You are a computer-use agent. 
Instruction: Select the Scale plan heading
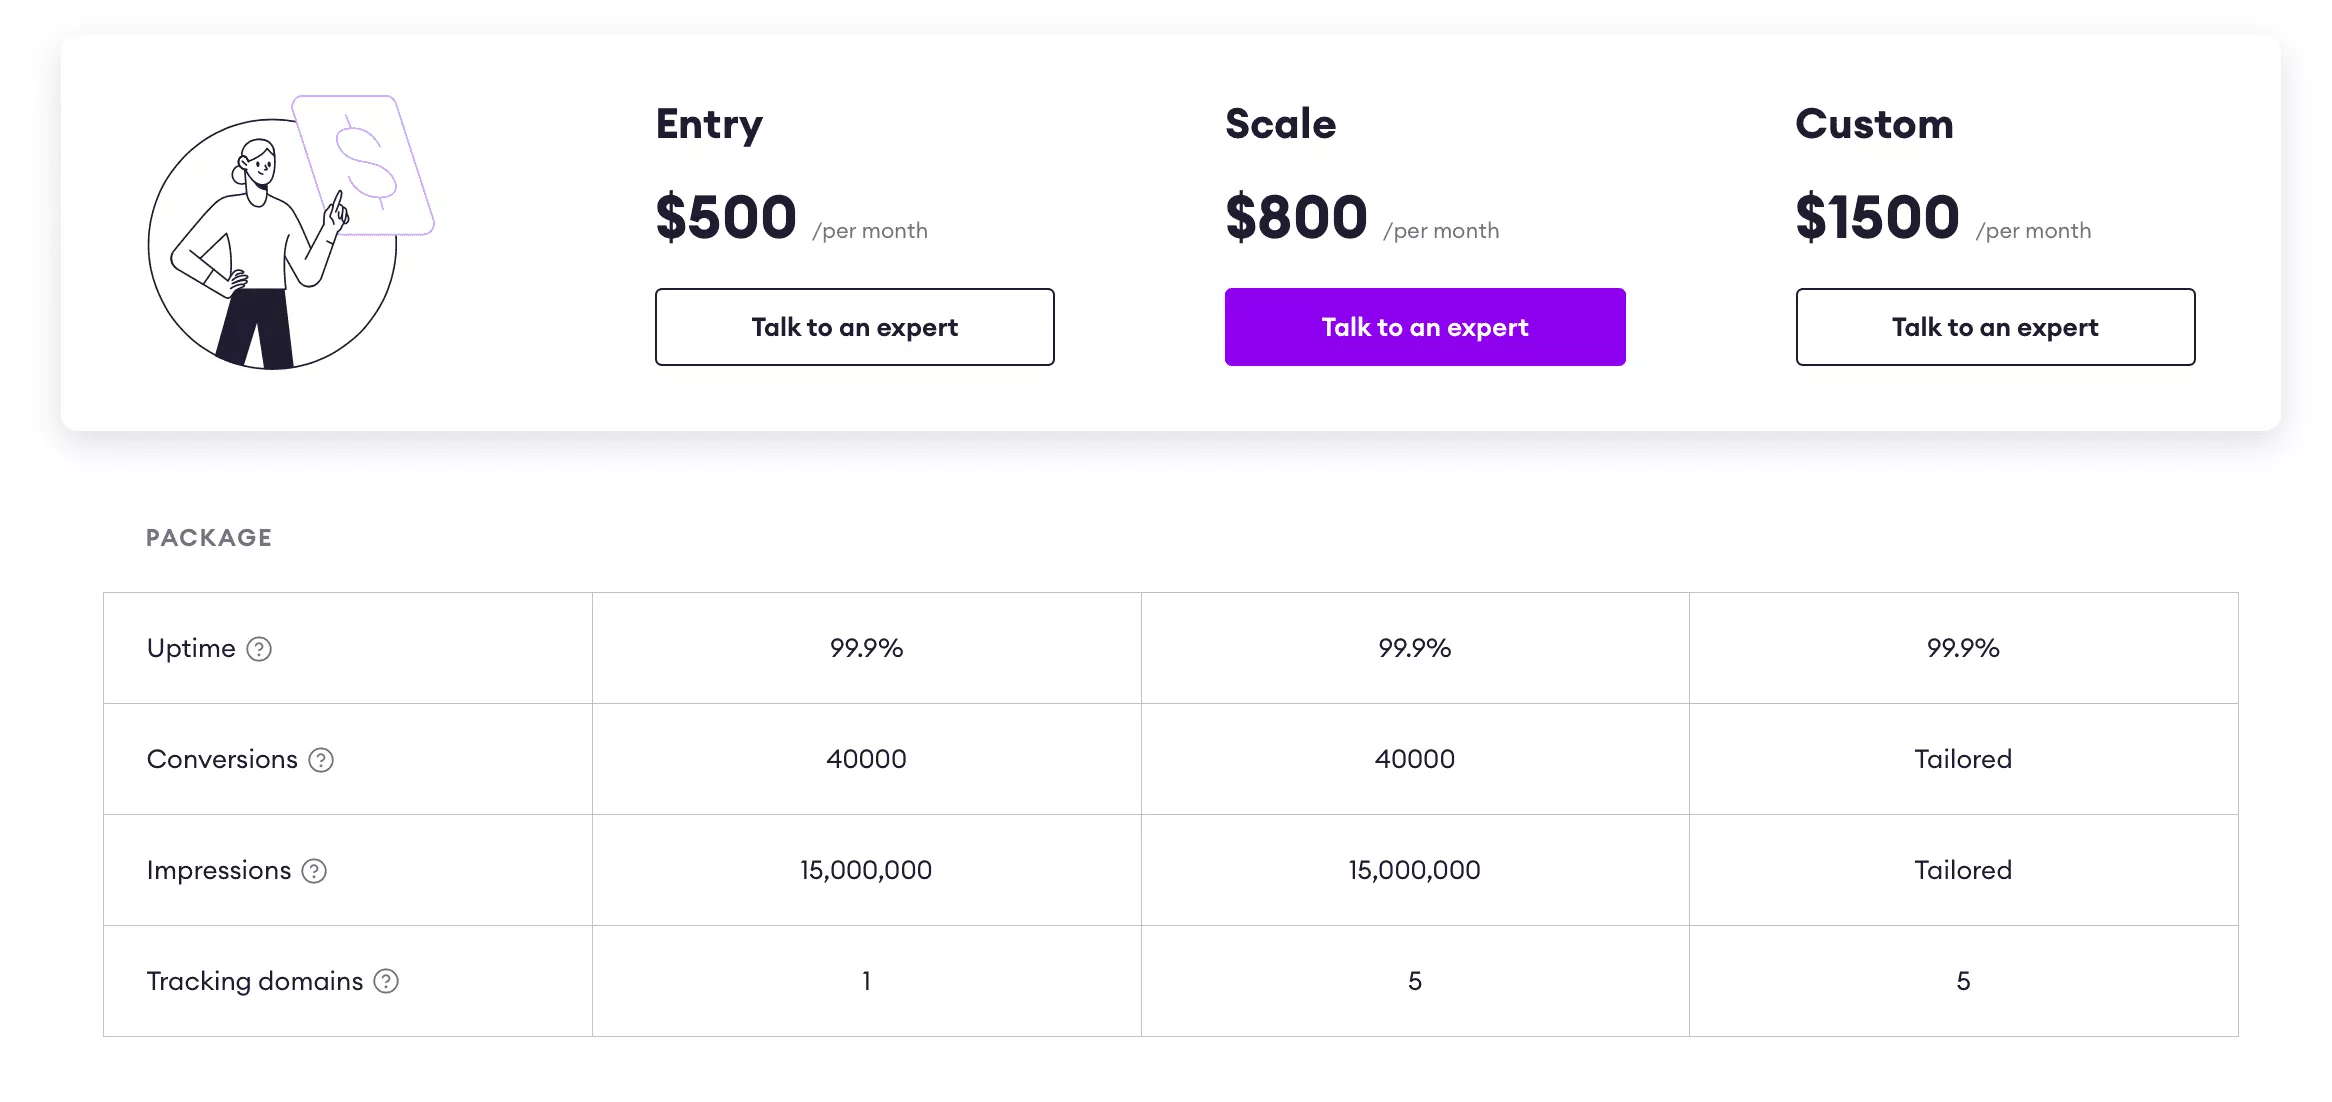[1280, 124]
